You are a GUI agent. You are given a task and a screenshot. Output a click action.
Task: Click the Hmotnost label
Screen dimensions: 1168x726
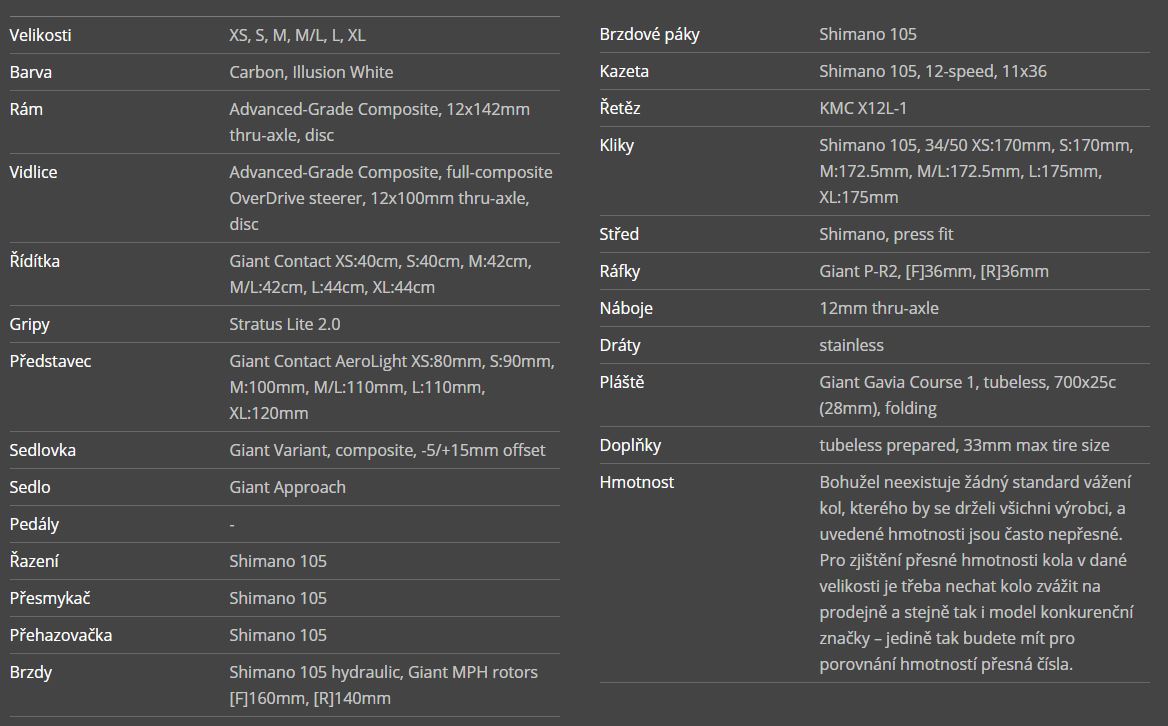click(637, 482)
